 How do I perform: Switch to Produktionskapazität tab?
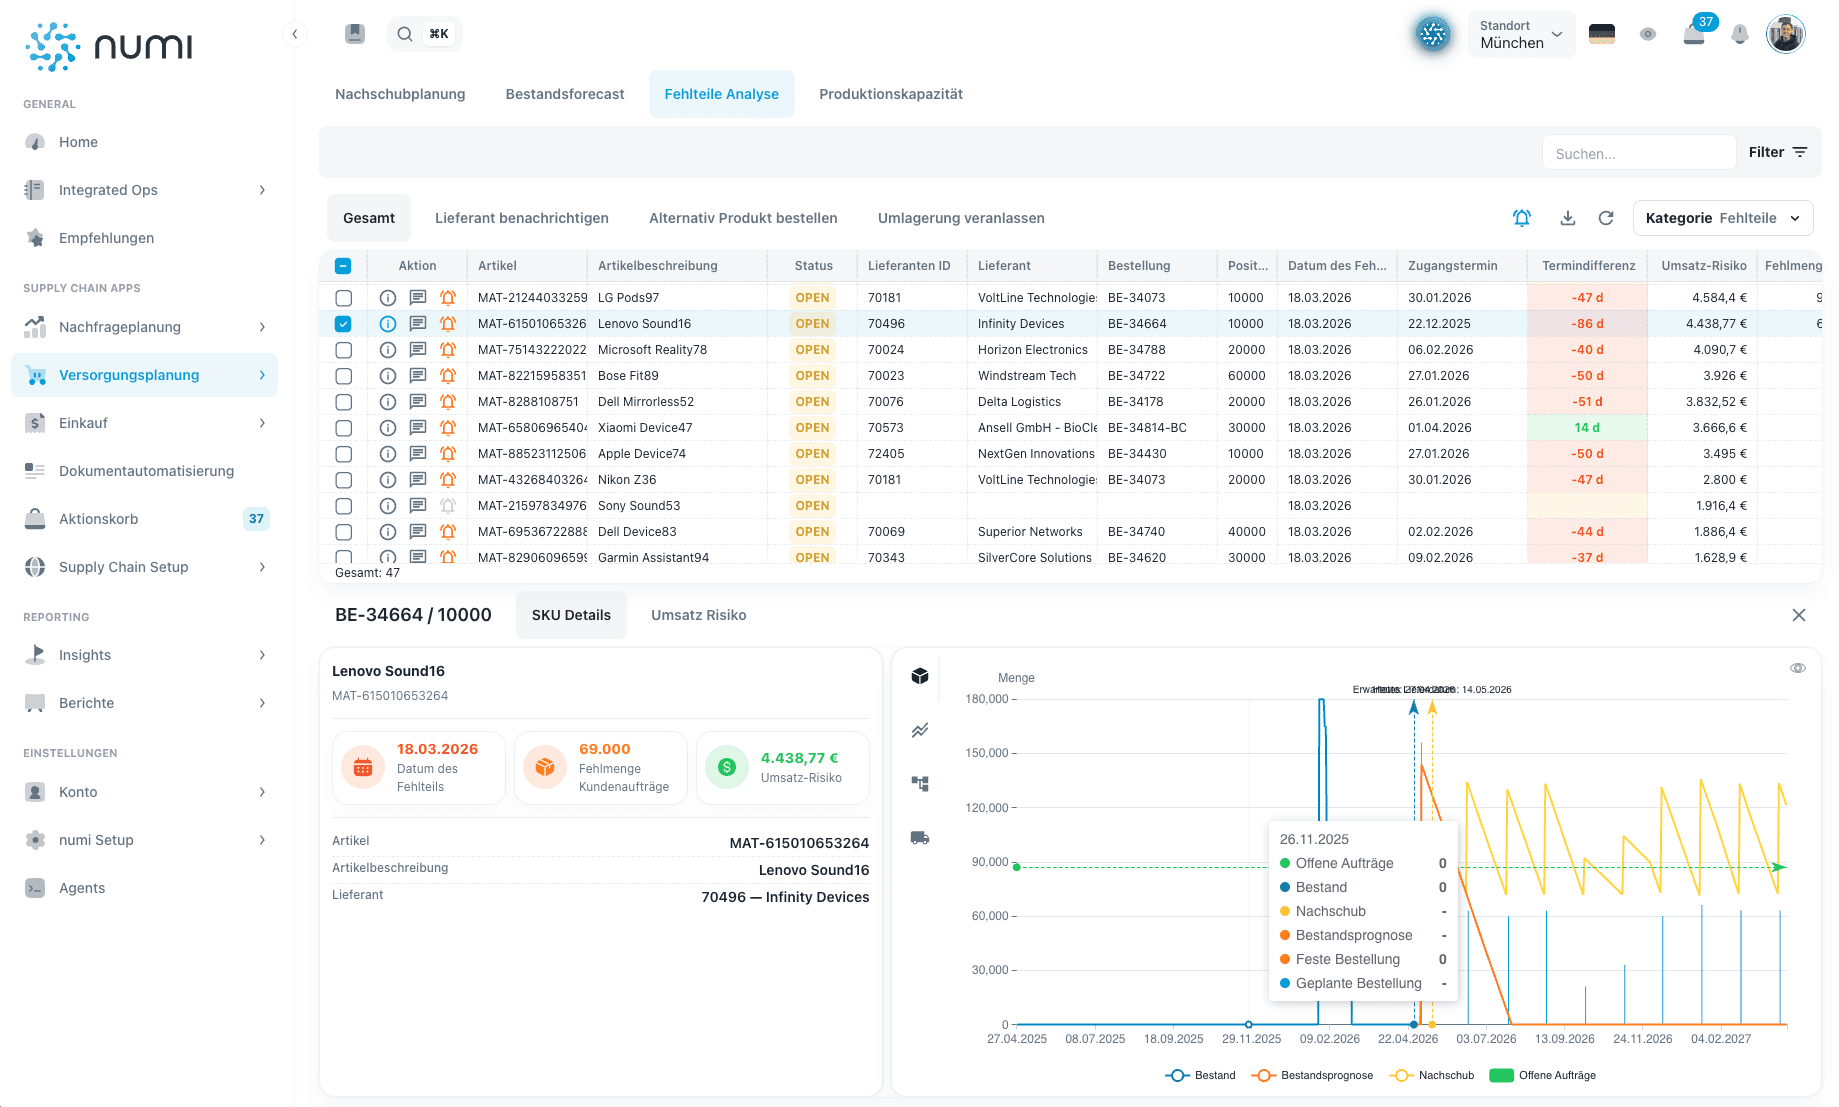pyautogui.click(x=891, y=94)
